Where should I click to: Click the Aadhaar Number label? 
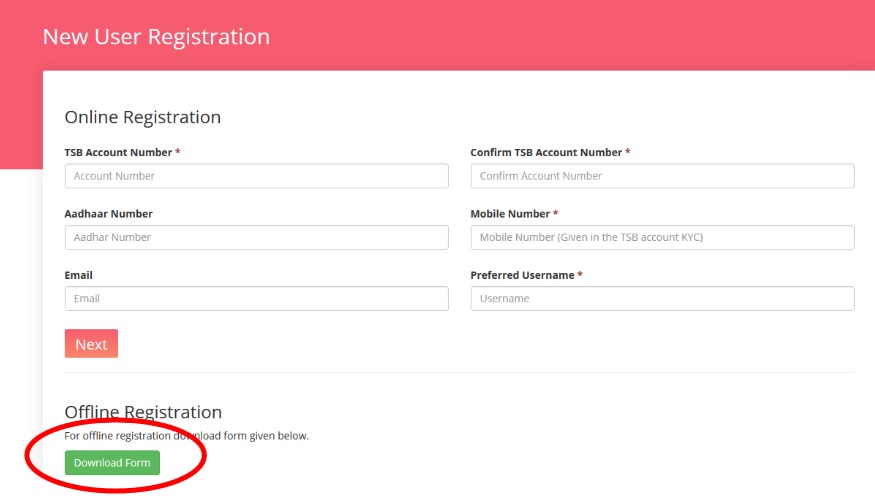(108, 214)
